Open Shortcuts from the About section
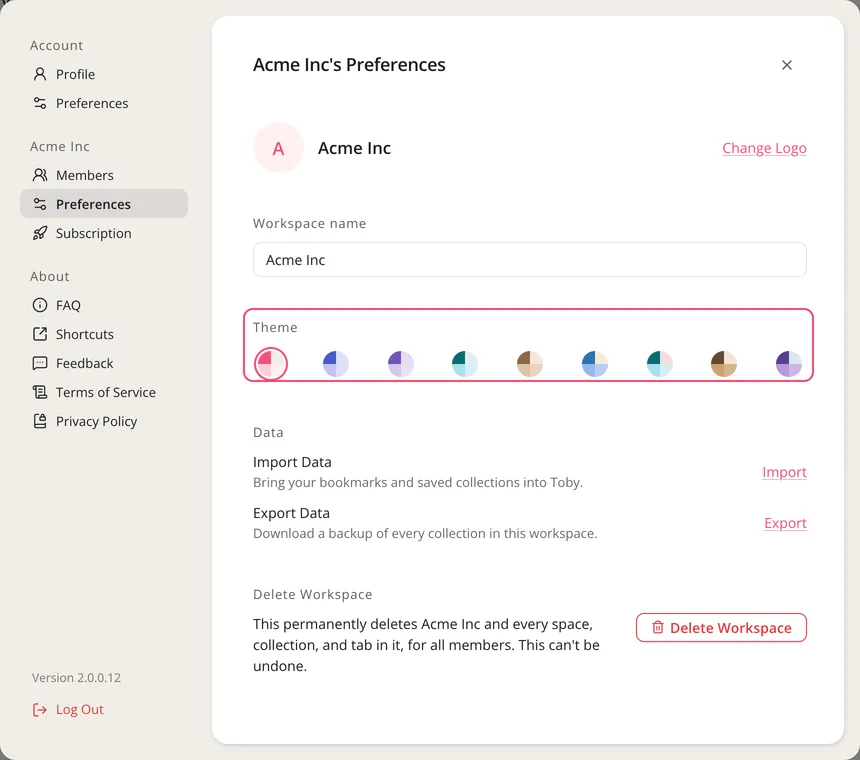Image resolution: width=860 pixels, height=760 pixels. pos(84,334)
